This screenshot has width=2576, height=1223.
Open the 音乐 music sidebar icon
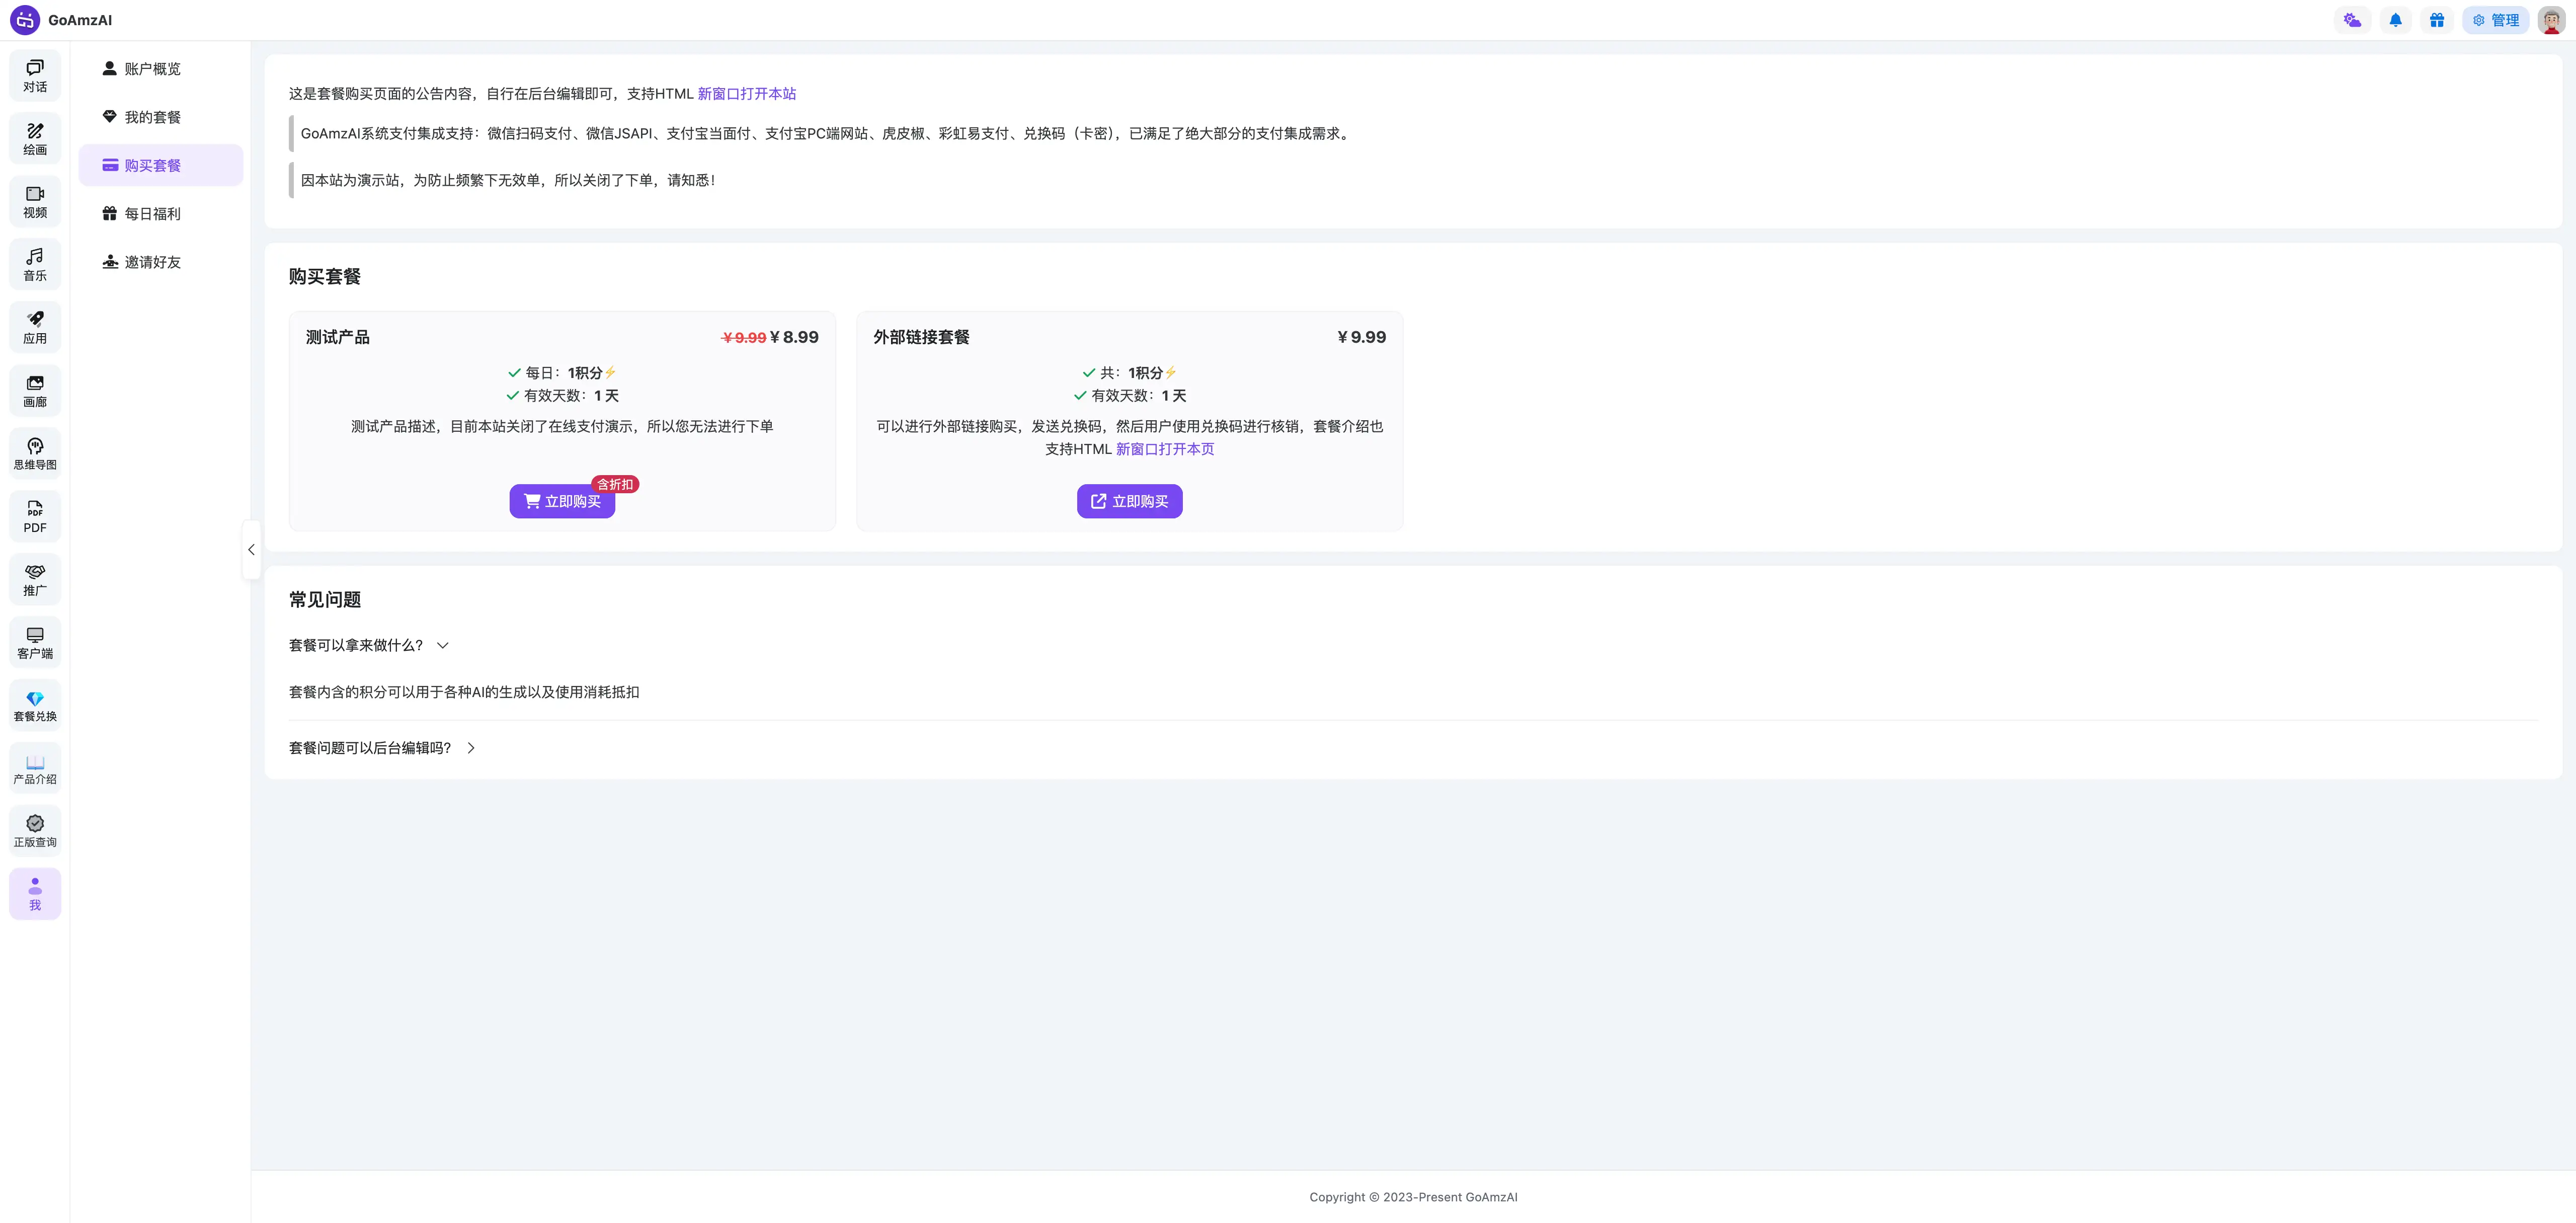coord(35,265)
